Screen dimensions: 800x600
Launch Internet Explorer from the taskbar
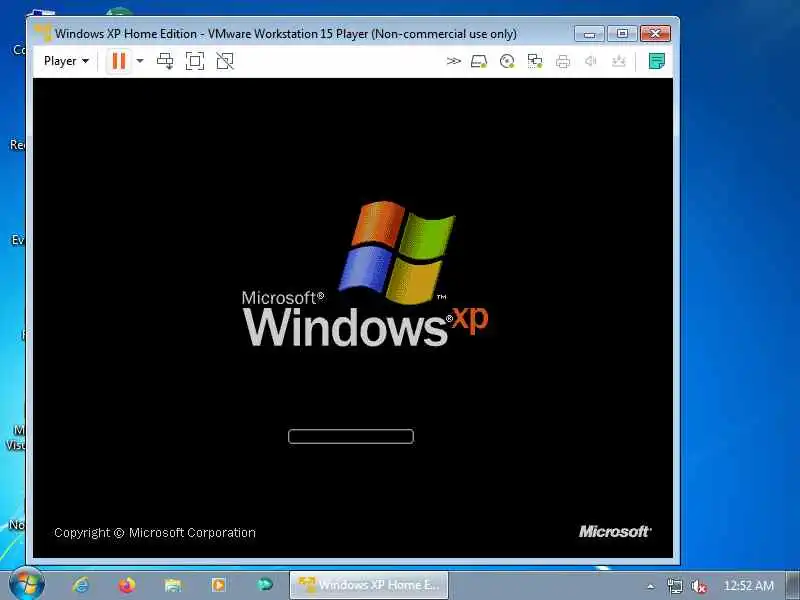[80, 585]
